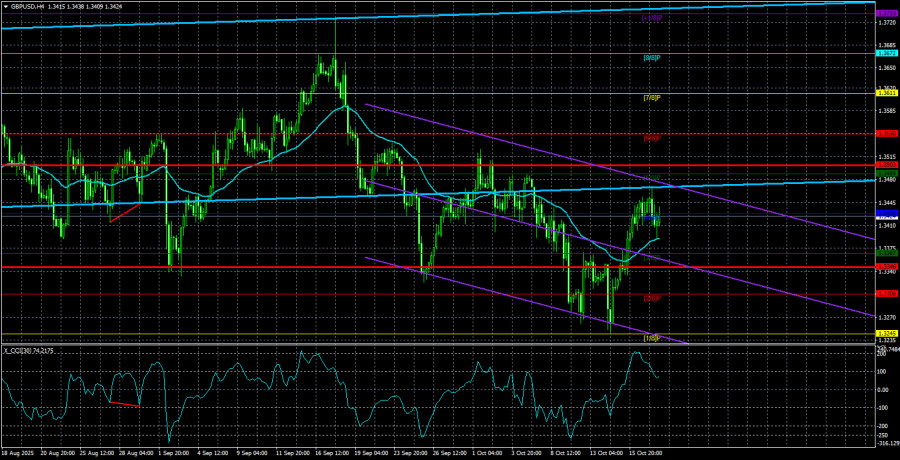Viewport: 900px width, 460px height.
Task: Click the red divergence line on price chart
Action: pos(124,211)
